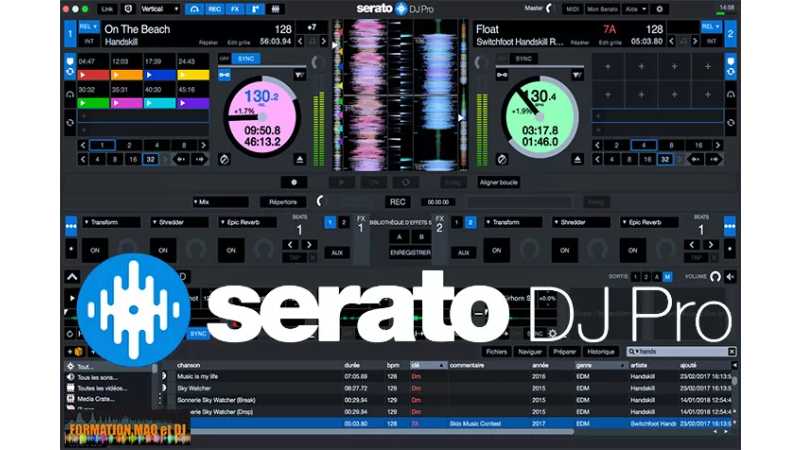Open the Mon Serato button
This screenshot has height=450, width=800.
(602, 9)
